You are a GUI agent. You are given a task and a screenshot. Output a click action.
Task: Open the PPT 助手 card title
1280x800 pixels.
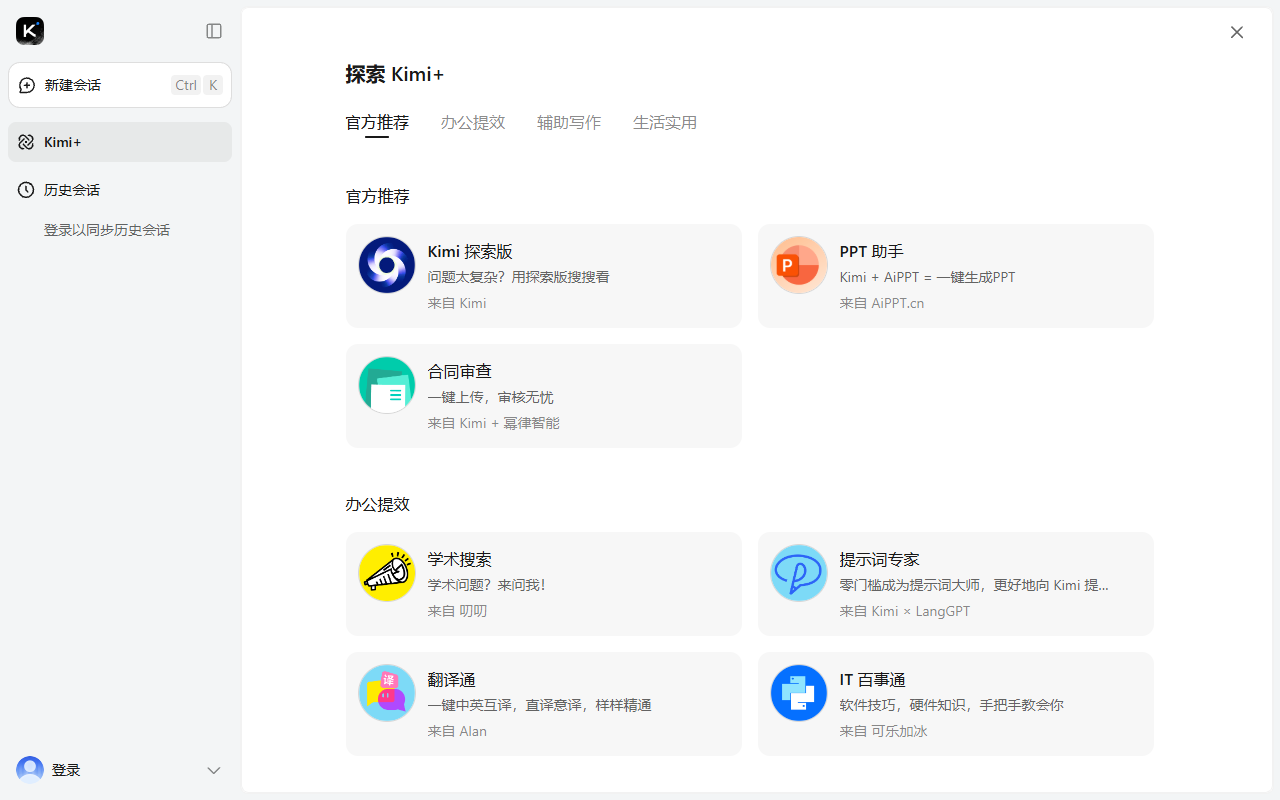tap(871, 252)
